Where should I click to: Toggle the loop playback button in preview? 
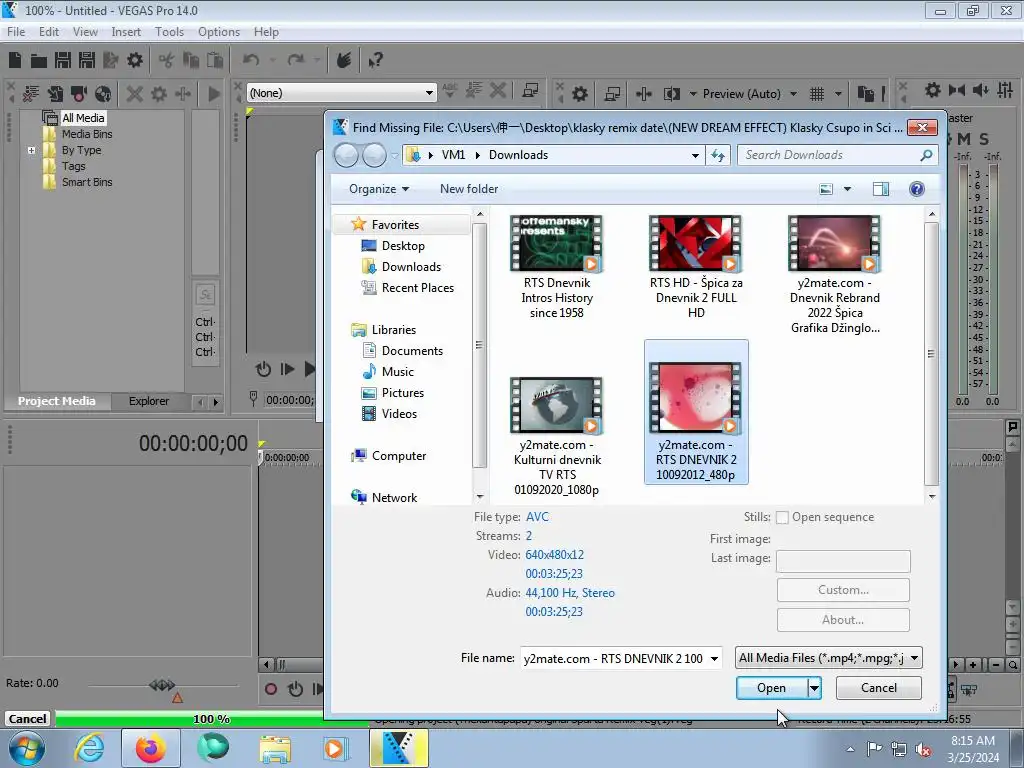263,370
